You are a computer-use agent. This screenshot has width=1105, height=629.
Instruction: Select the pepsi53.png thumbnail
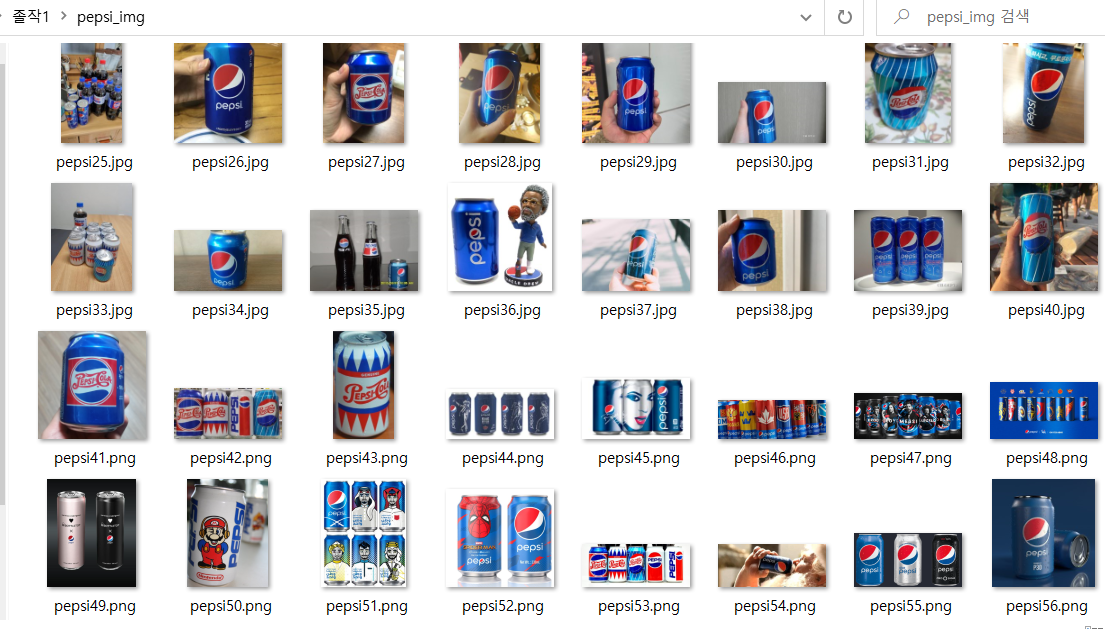click(x=636, y=565)
